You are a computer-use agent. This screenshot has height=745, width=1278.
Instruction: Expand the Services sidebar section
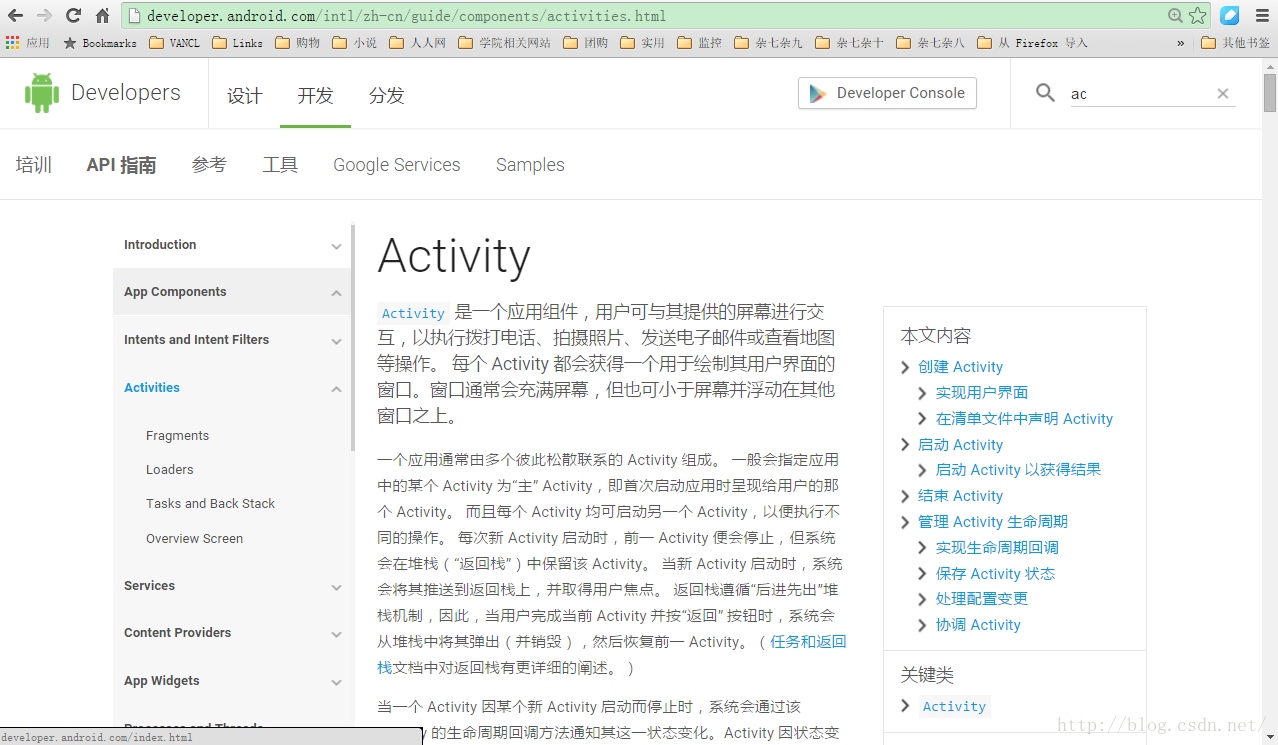[x=336, y=587]
